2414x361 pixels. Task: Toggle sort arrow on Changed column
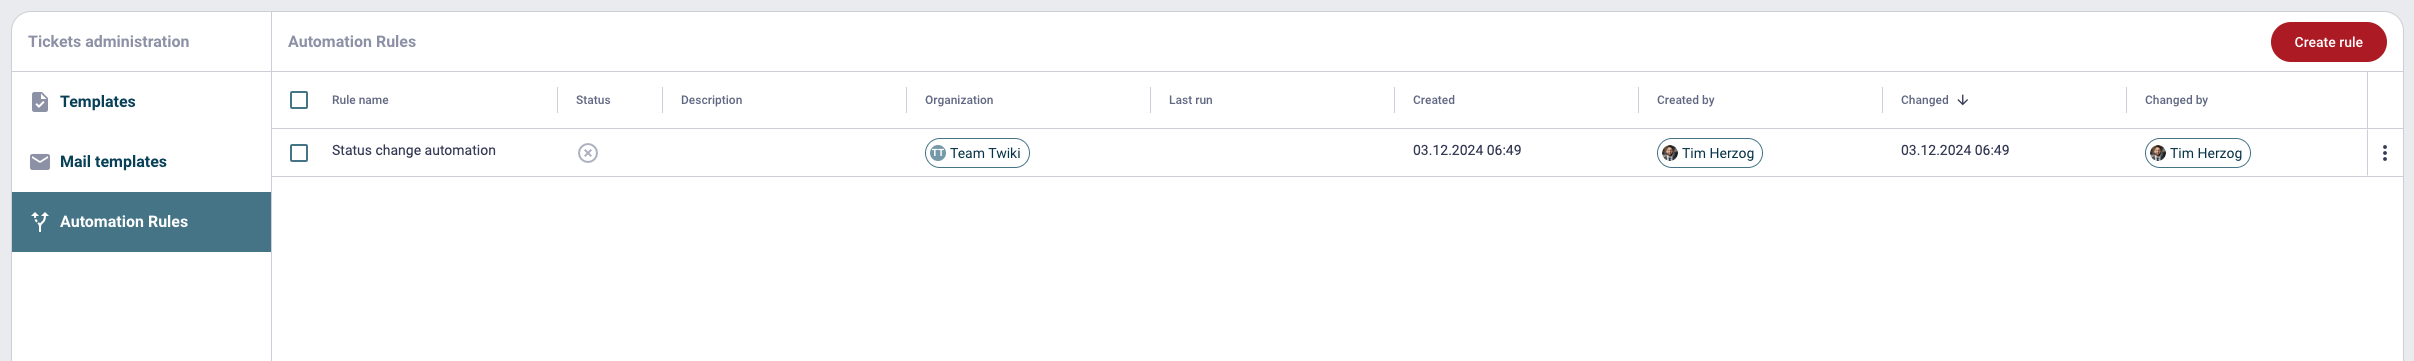pos(1963,100)
